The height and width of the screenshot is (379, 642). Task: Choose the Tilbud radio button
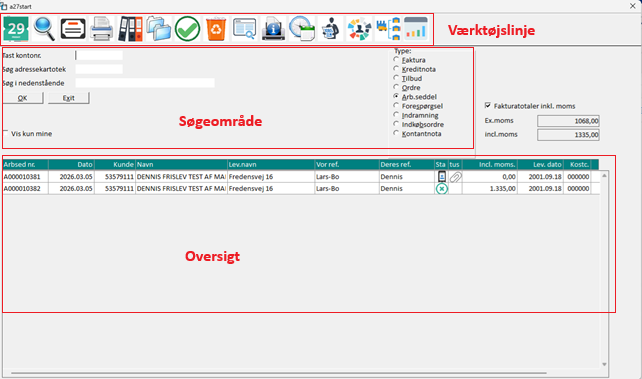[396, 78]
